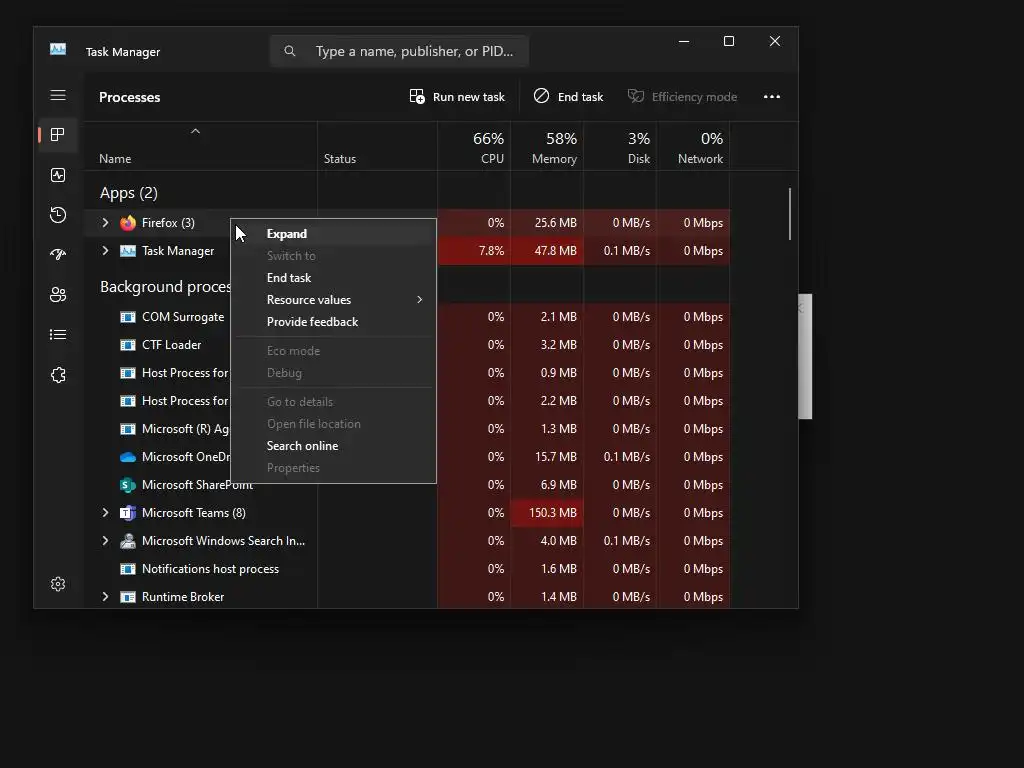This screenshot has height=768, width=1024.
Task: Open the Users sidebar icon
Action: click(x=58, y=295)
